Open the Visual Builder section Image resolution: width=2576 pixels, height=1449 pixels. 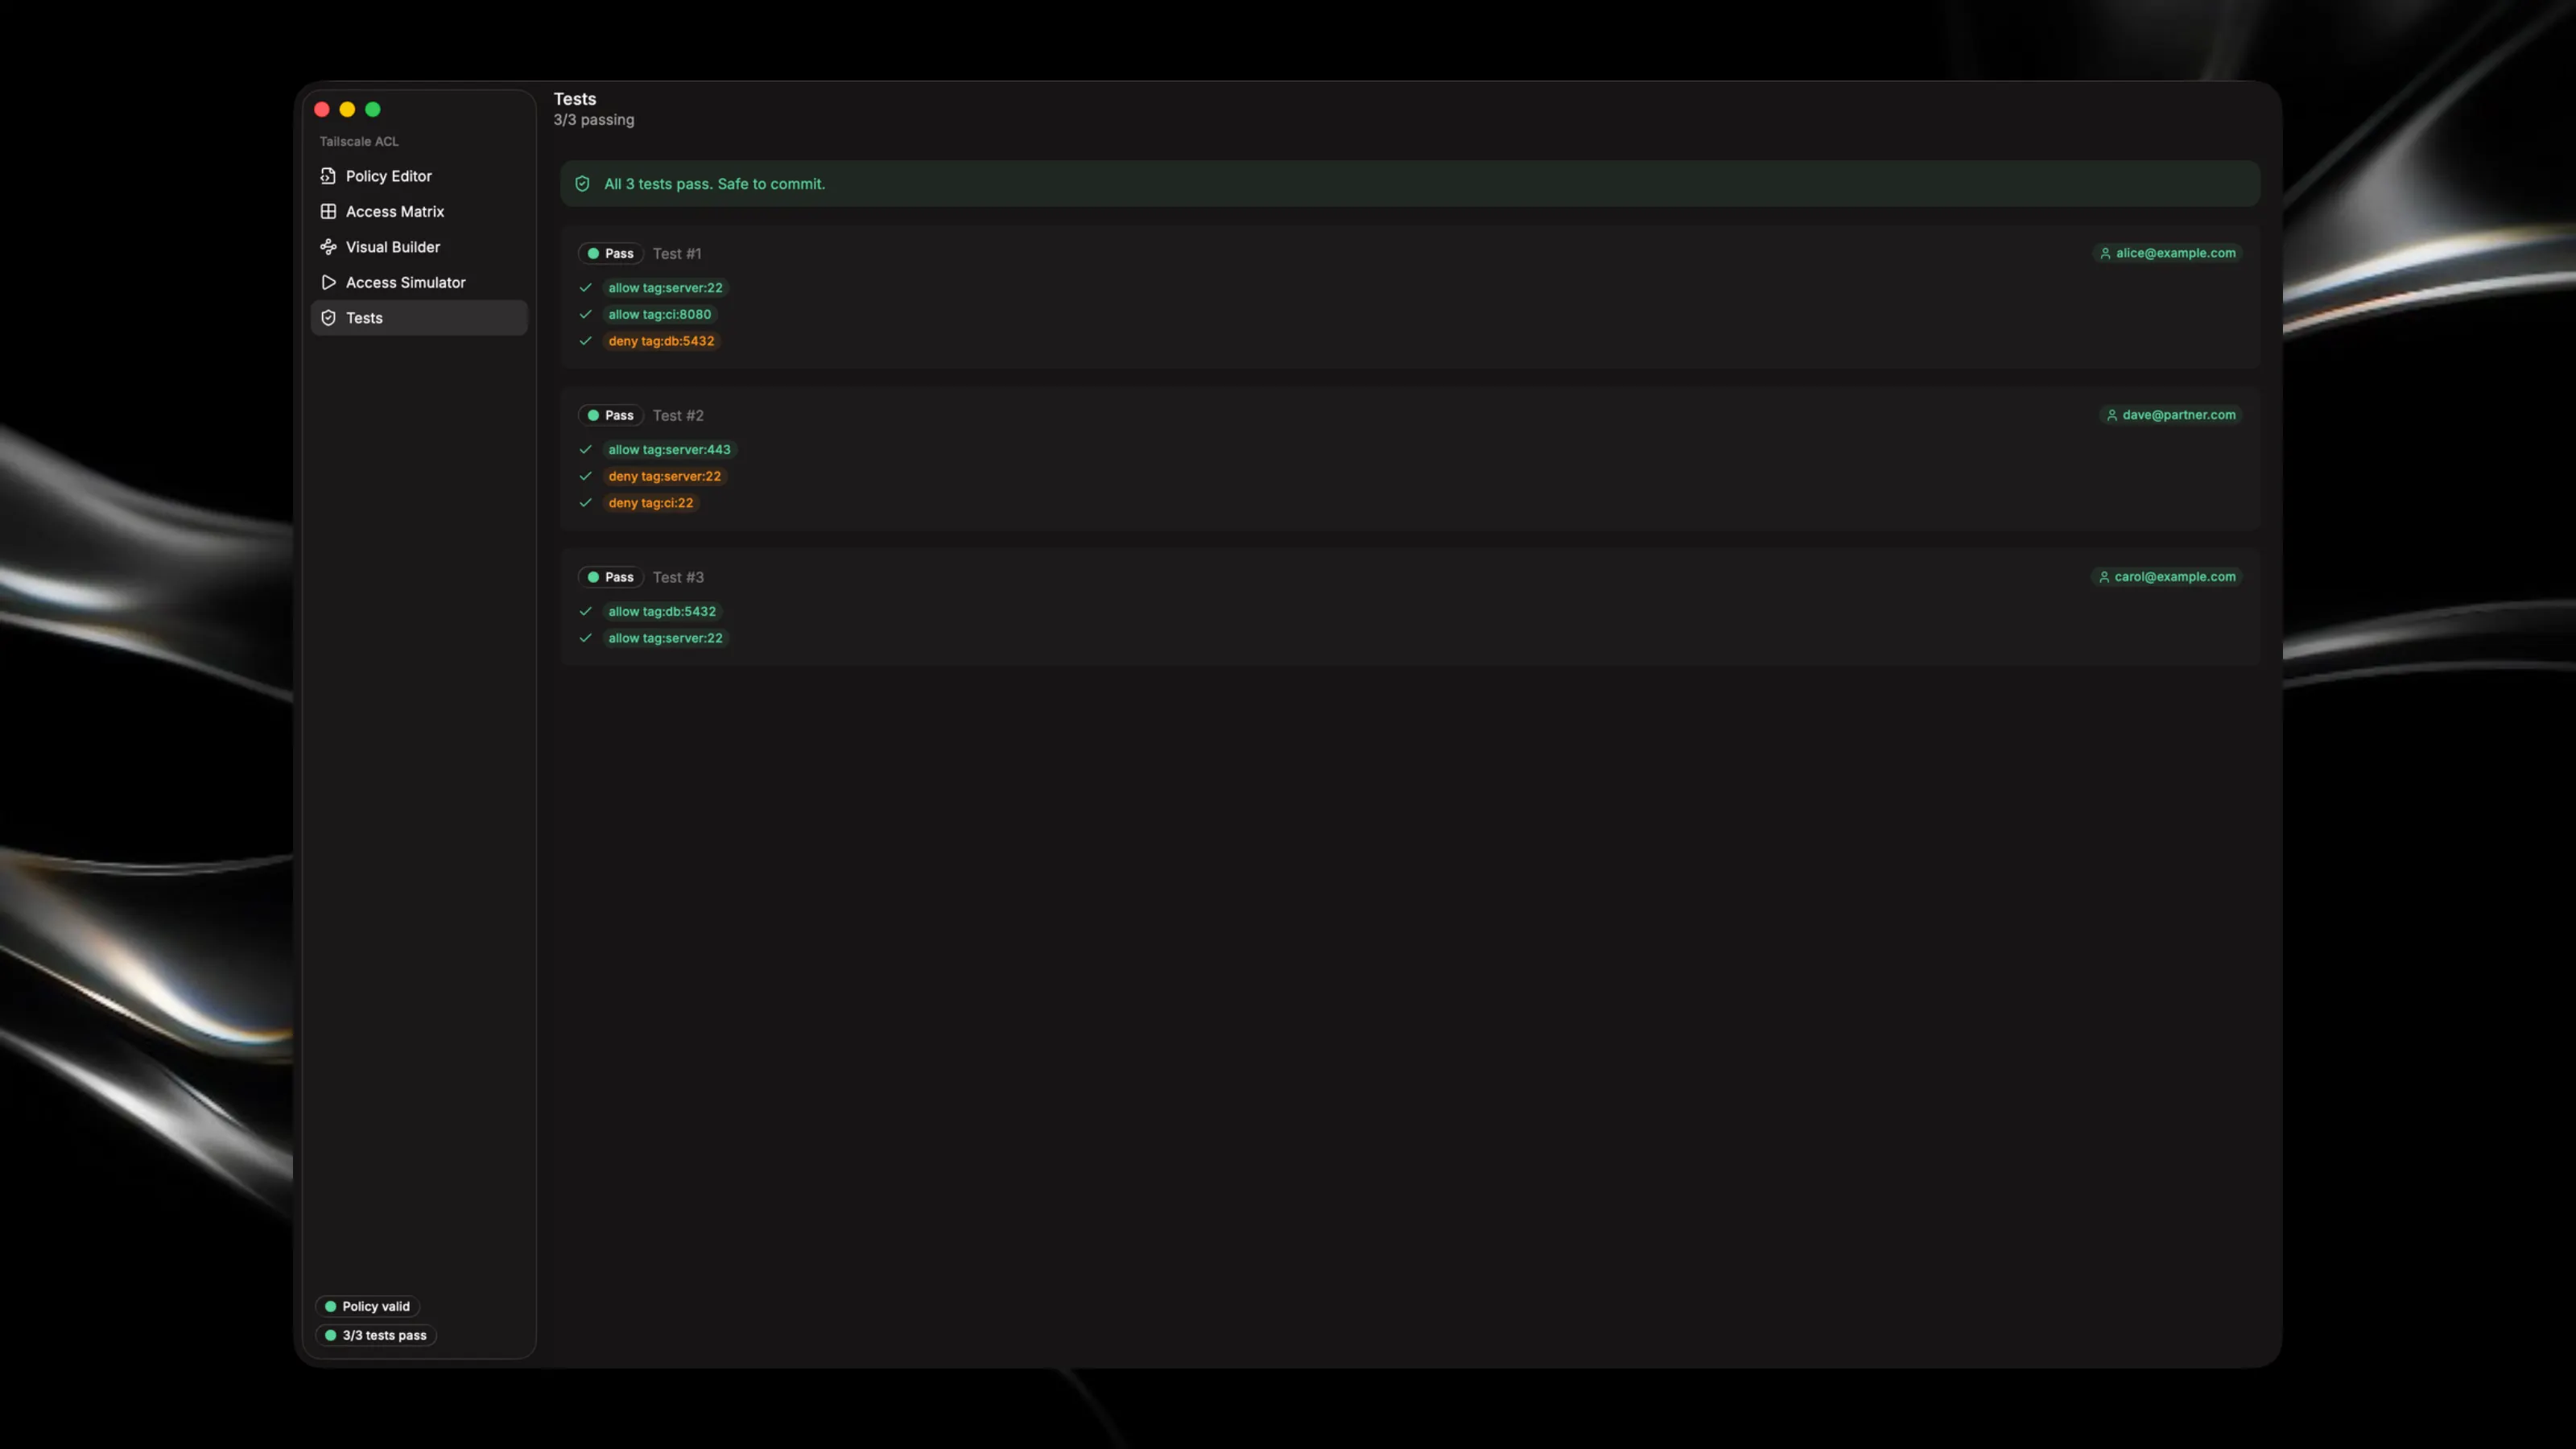[419, 247]
